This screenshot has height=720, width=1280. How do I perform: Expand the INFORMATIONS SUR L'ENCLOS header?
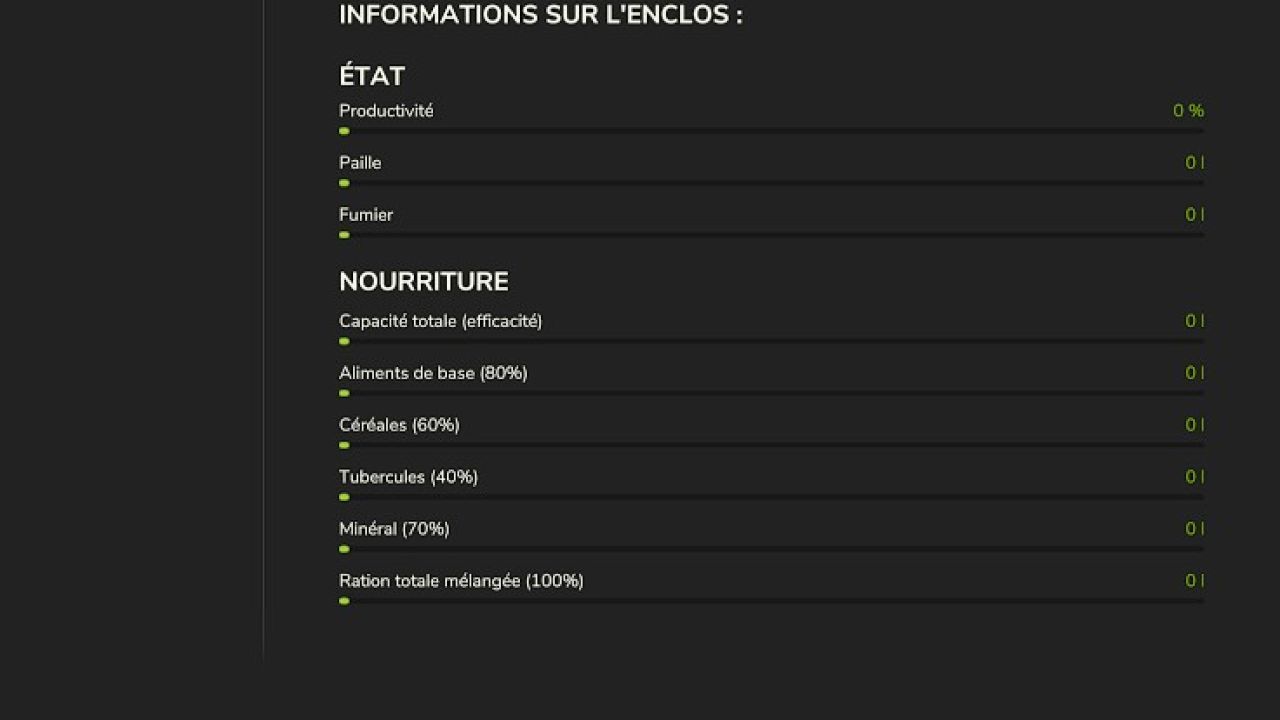[541, 15]
